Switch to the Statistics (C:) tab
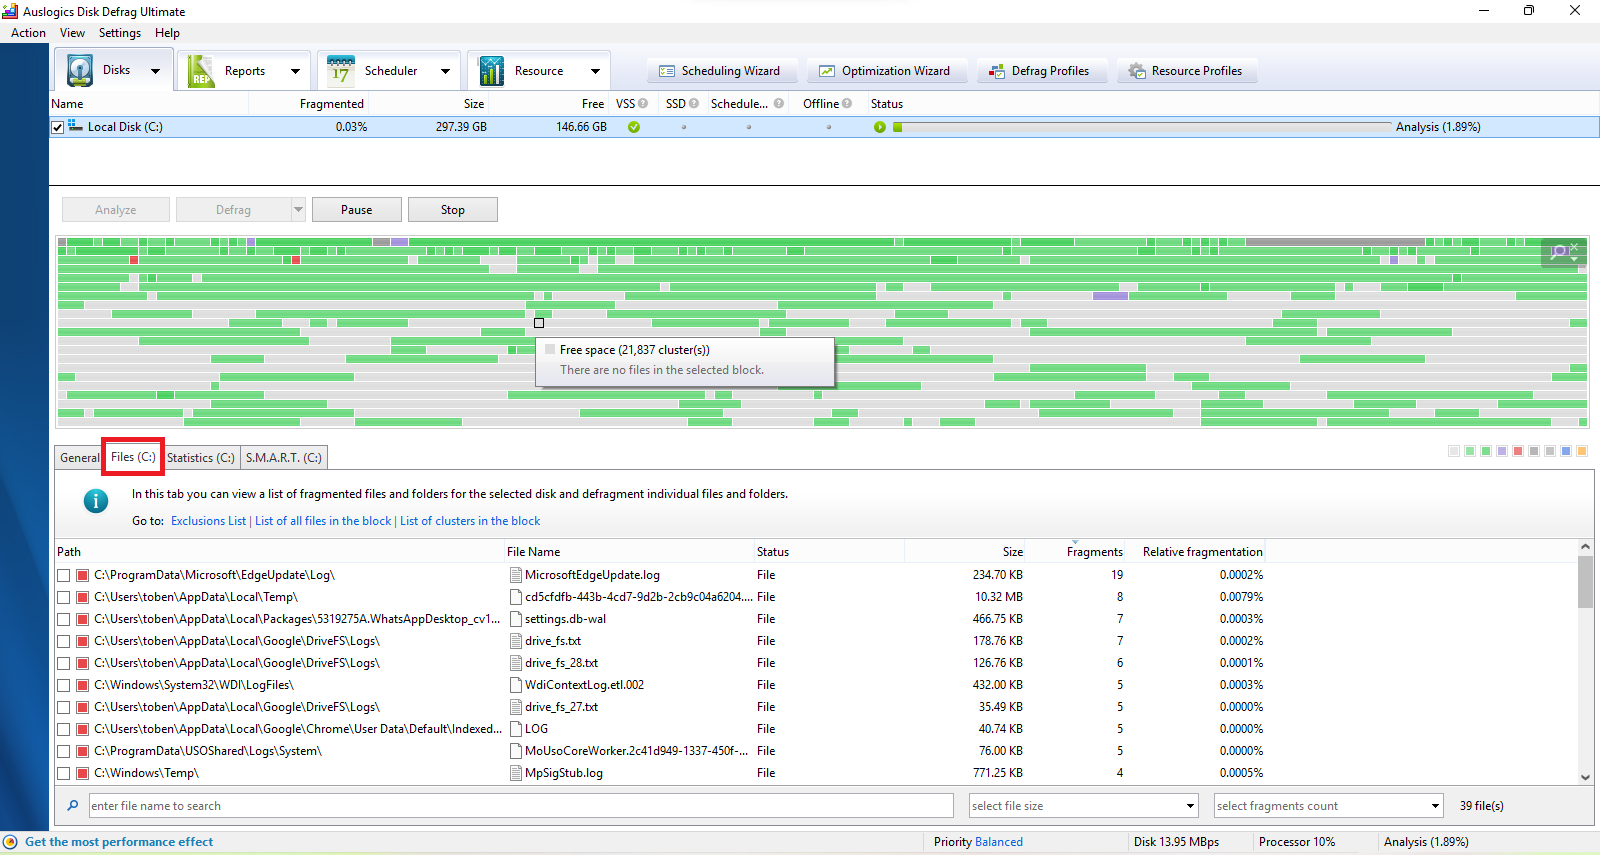Viewport: 1600px width, 855px height. click(200, 458)
